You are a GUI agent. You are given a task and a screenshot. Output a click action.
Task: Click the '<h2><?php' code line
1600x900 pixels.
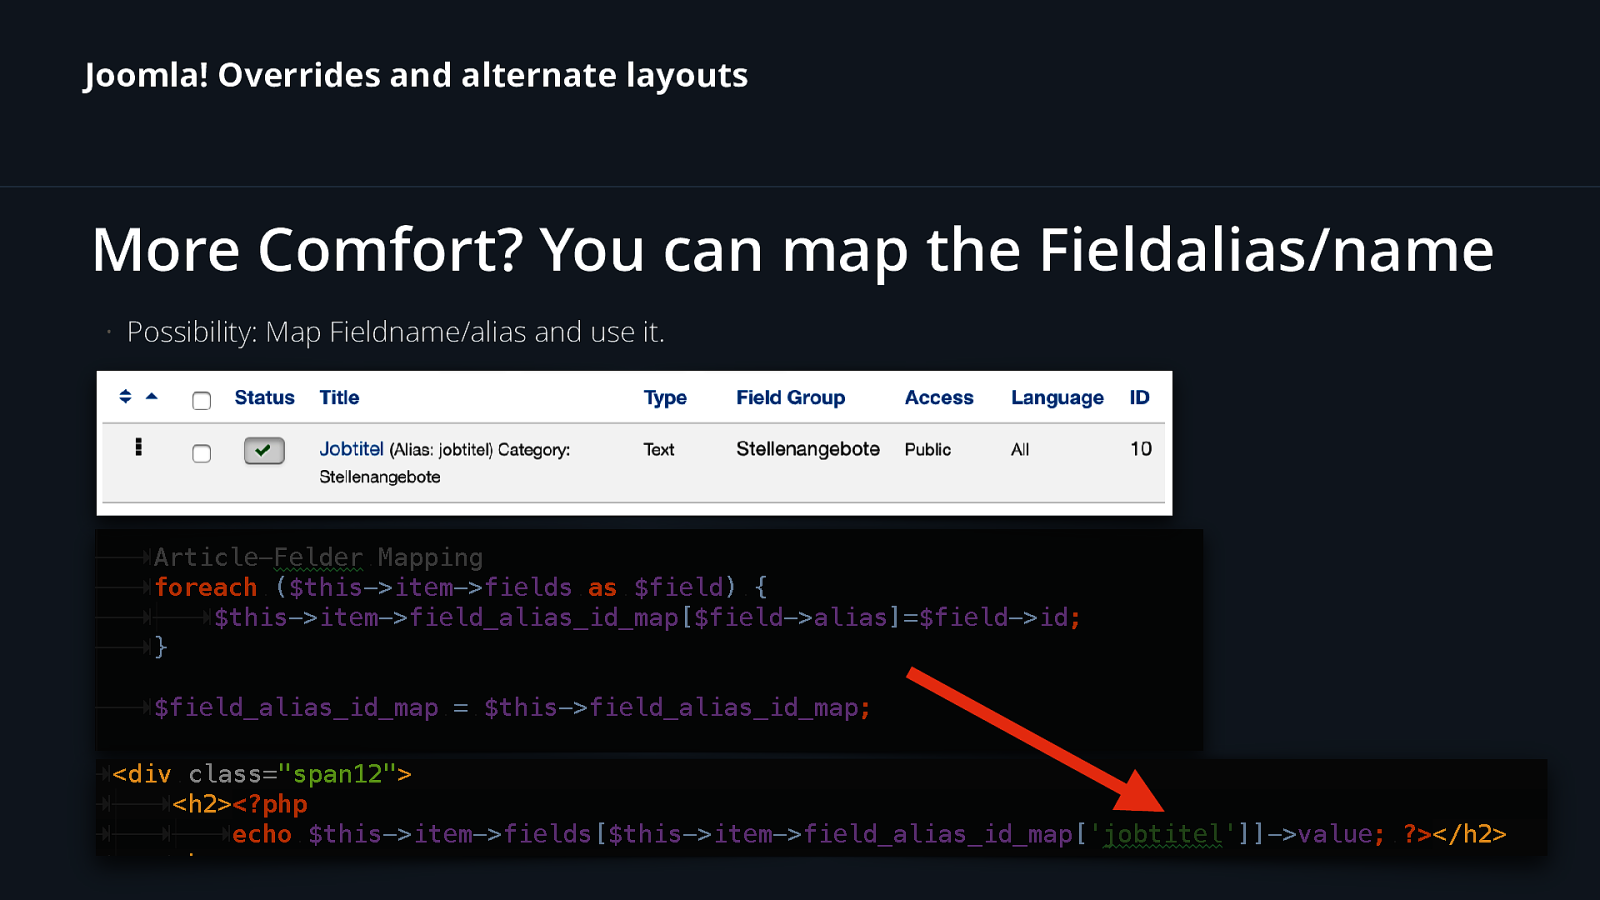pyautogui.click(x=240, y=804)
